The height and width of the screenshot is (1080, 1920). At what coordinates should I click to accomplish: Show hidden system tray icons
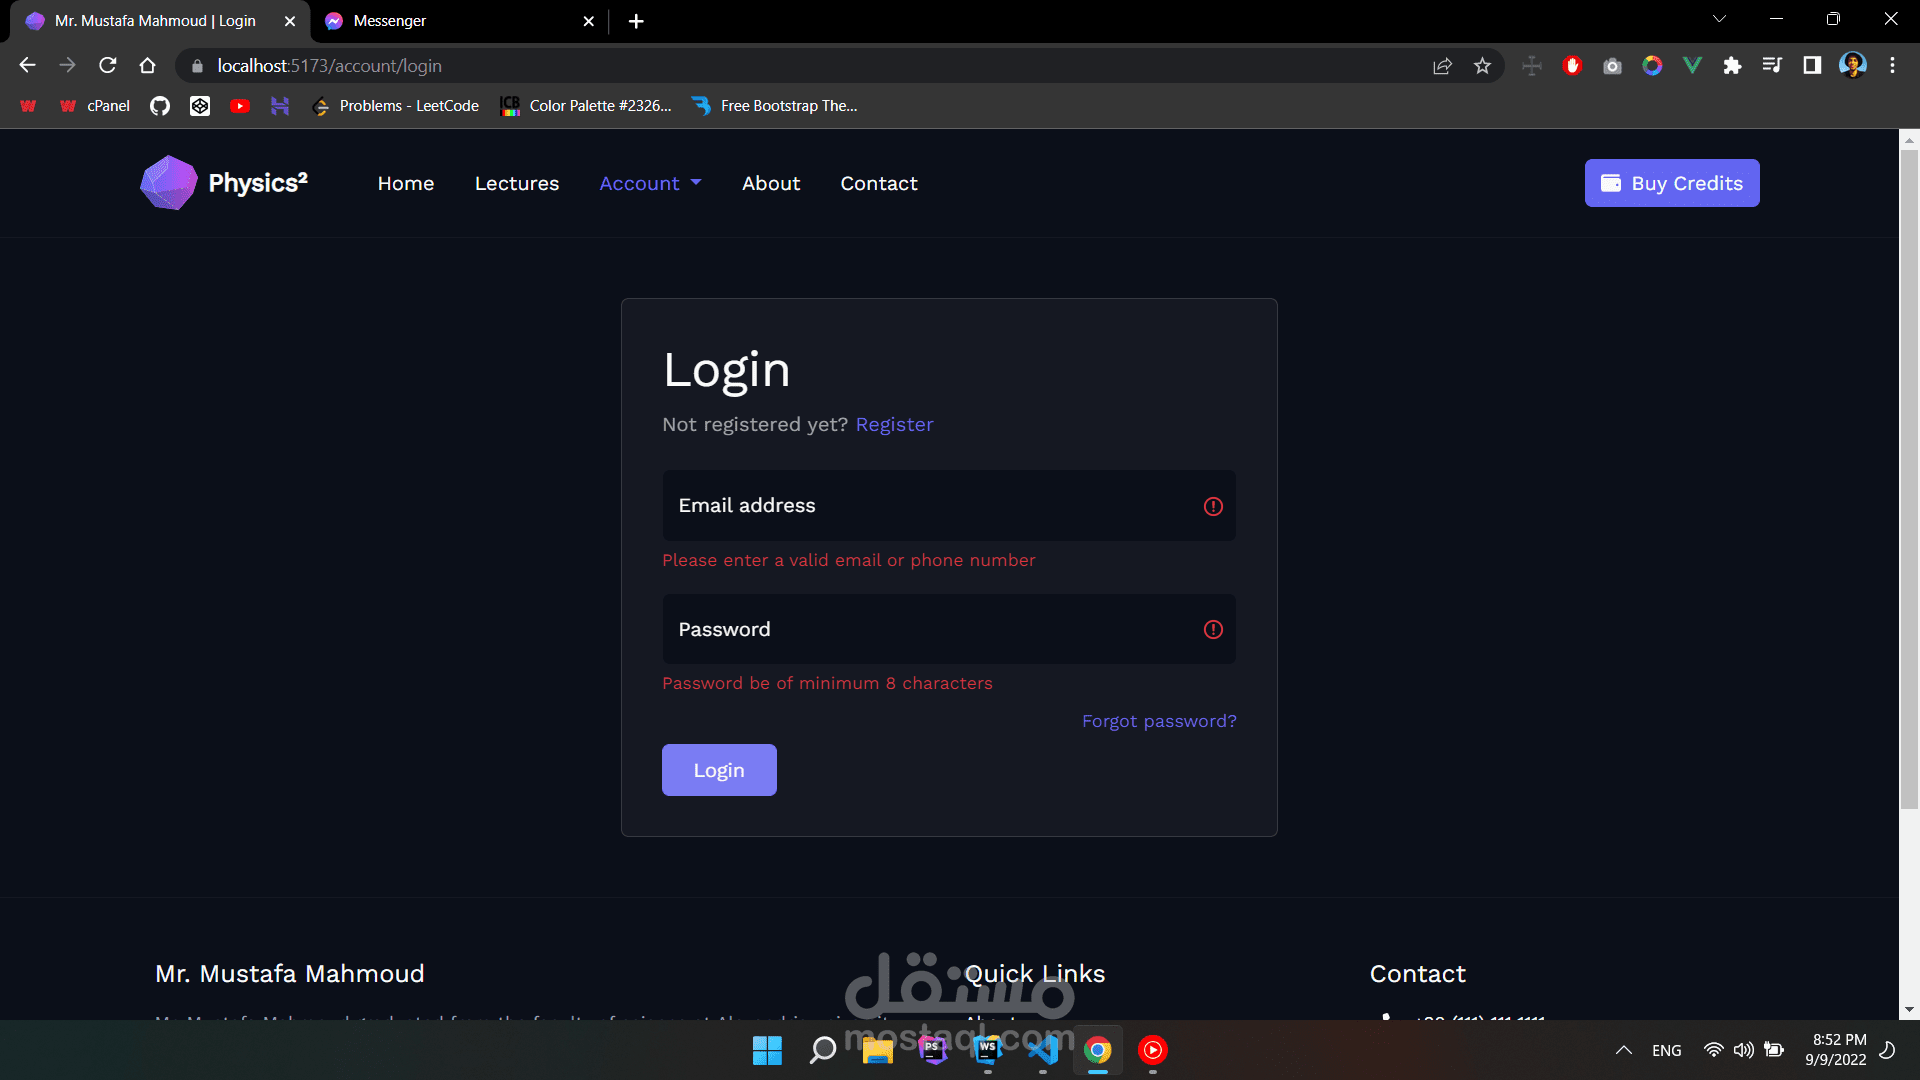1624,1050
